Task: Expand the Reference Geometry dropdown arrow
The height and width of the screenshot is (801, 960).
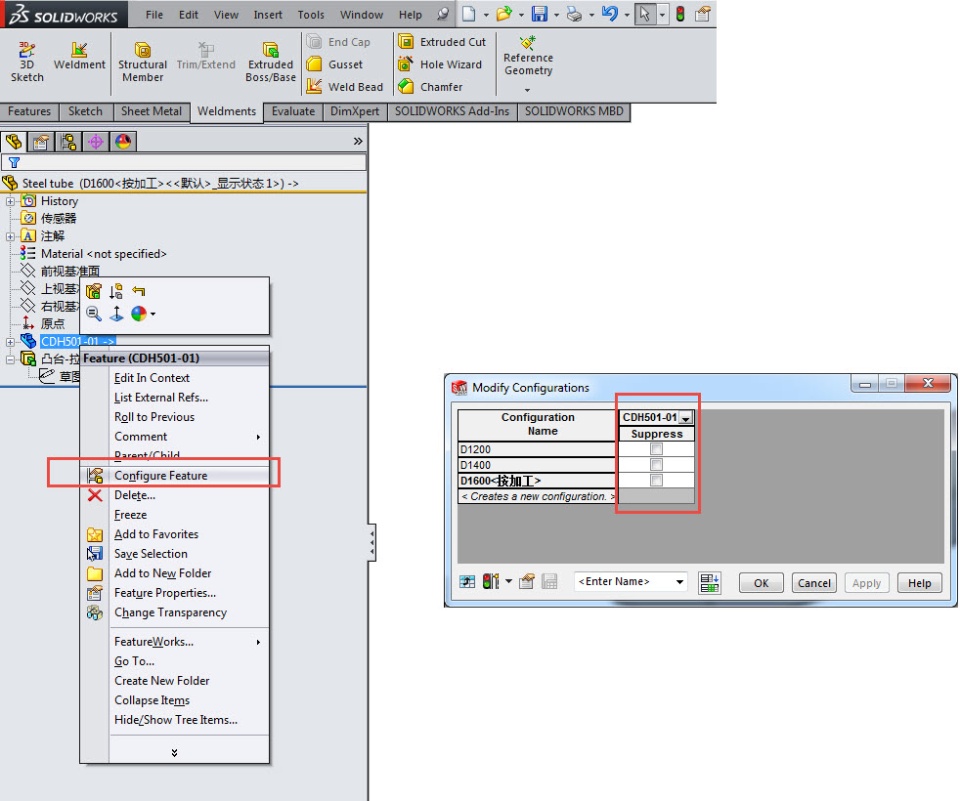Action: (527, 90)
